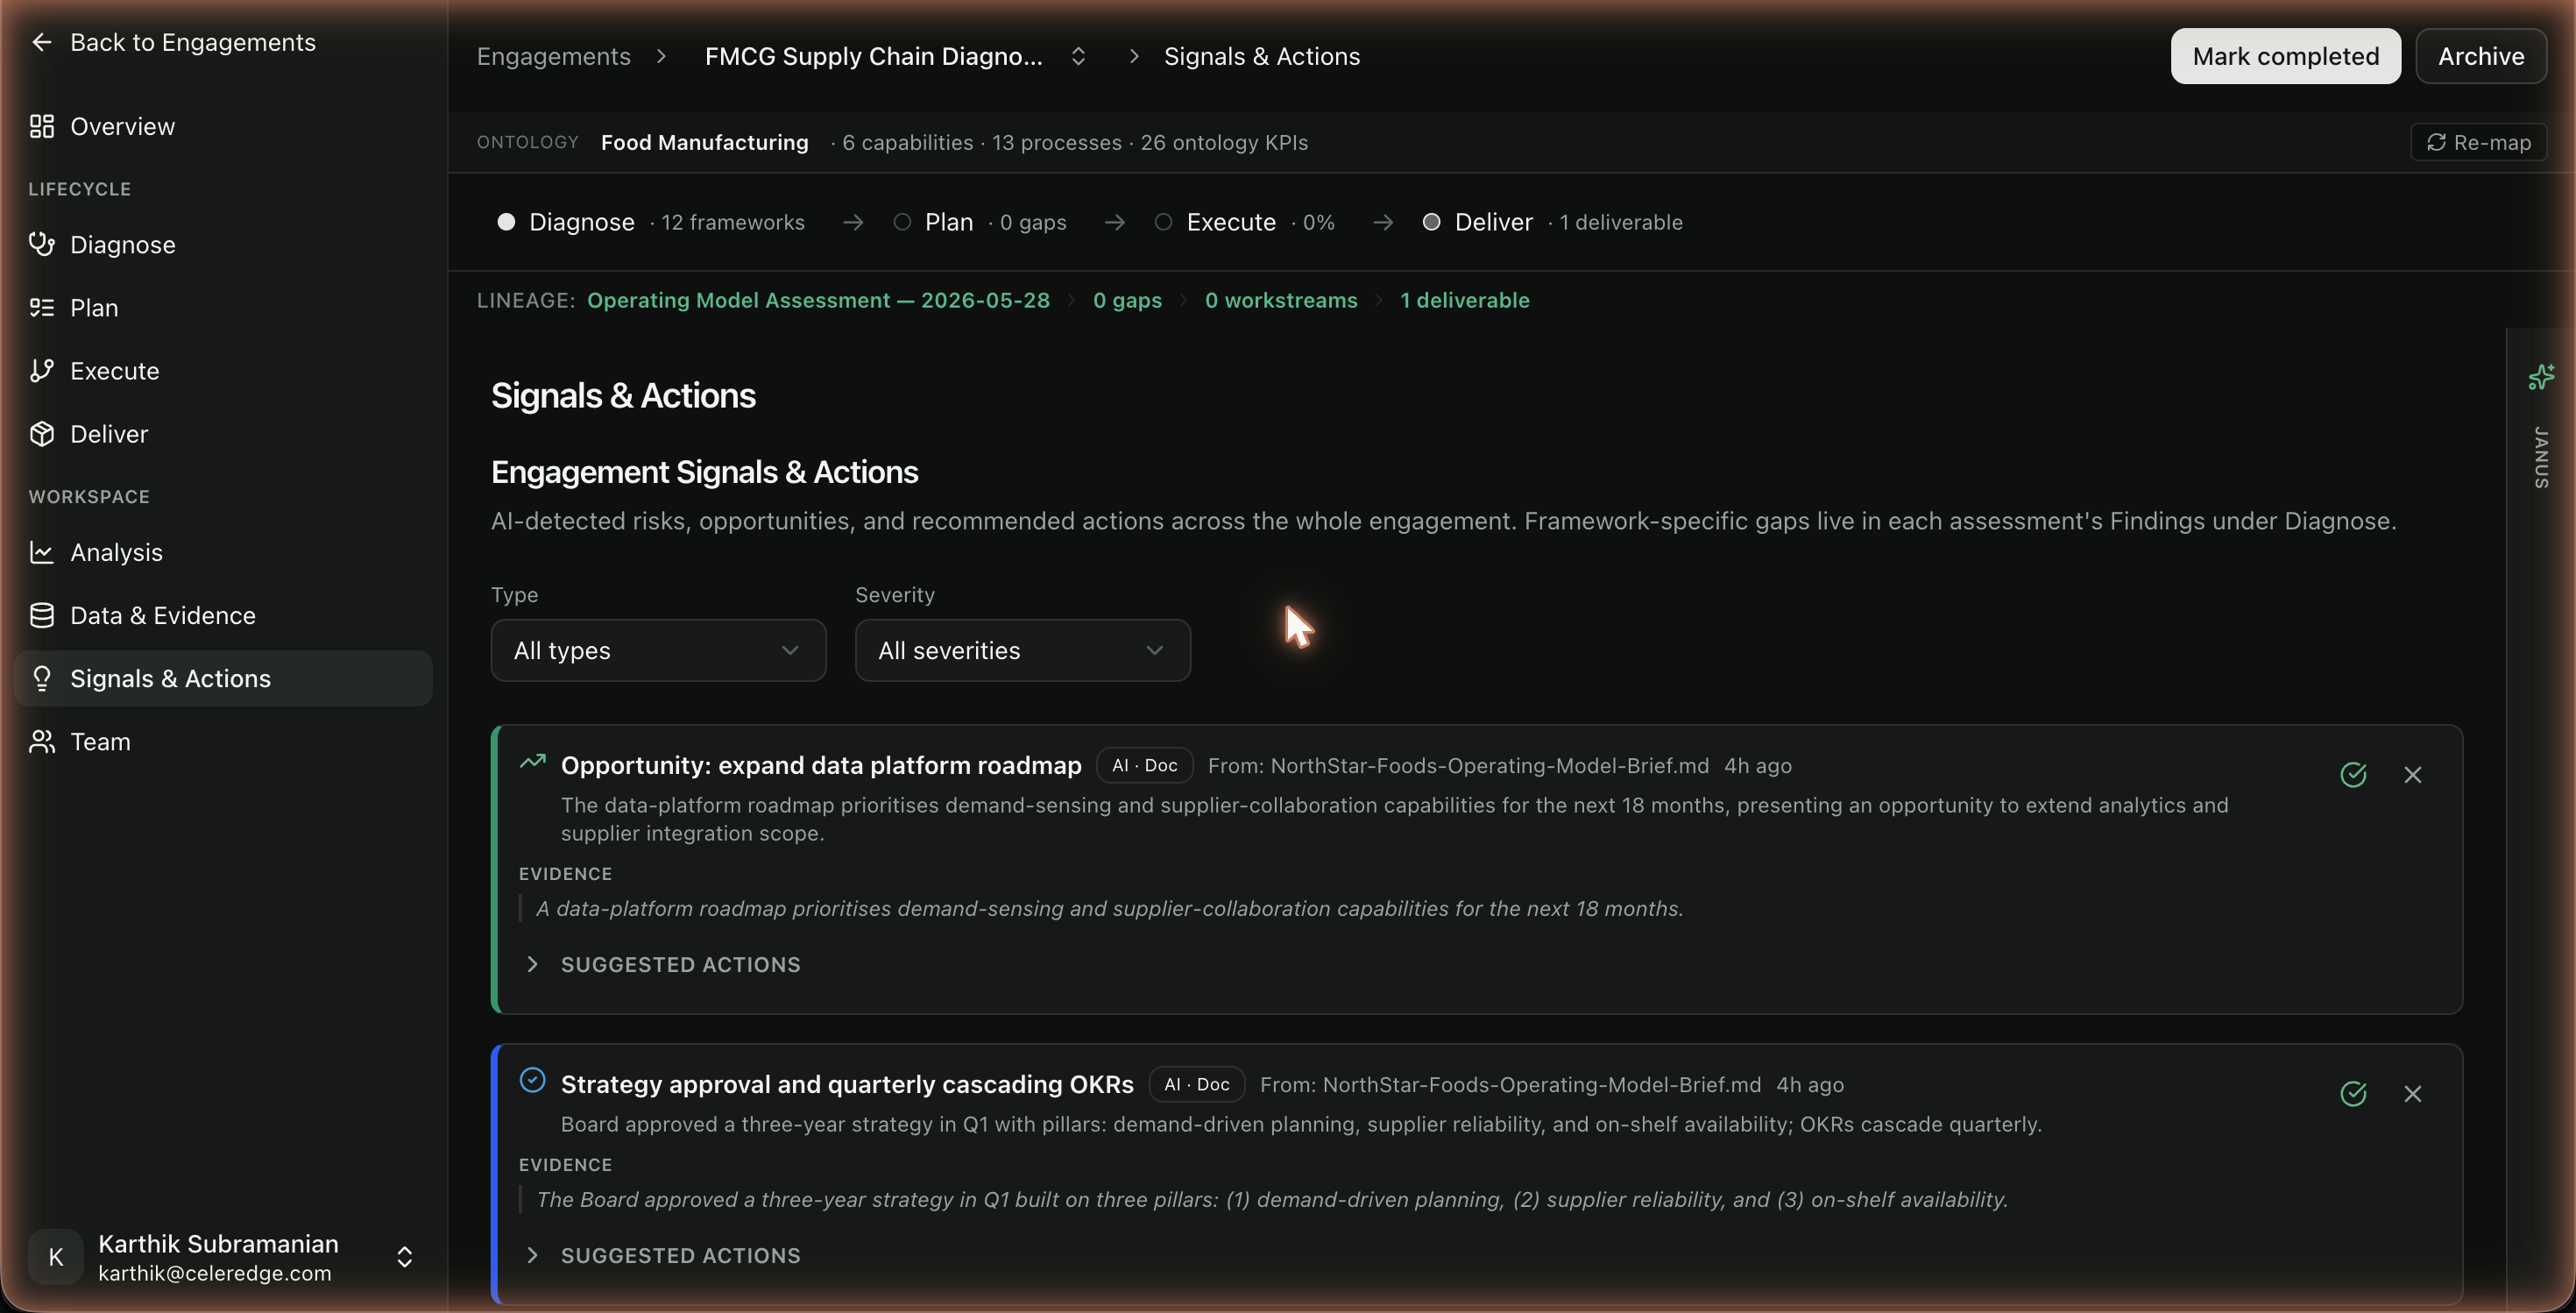Open Data & Evidence in sidebar
The height and width of the screenshot is (1313, 2576).
point(223,615)
